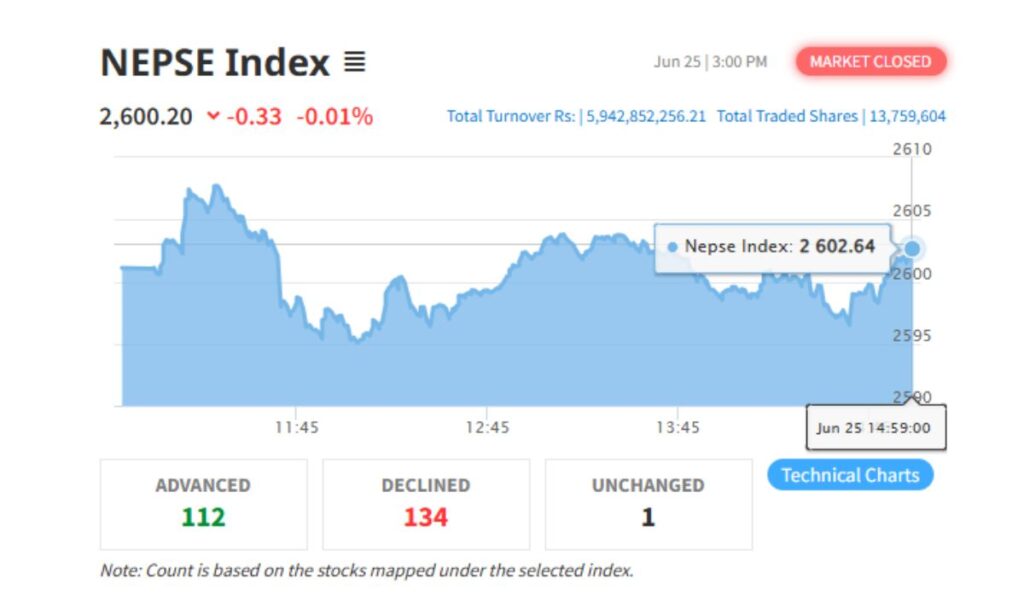
Task: Click the blue data point marker on chart
Action: tap(912, 245)
